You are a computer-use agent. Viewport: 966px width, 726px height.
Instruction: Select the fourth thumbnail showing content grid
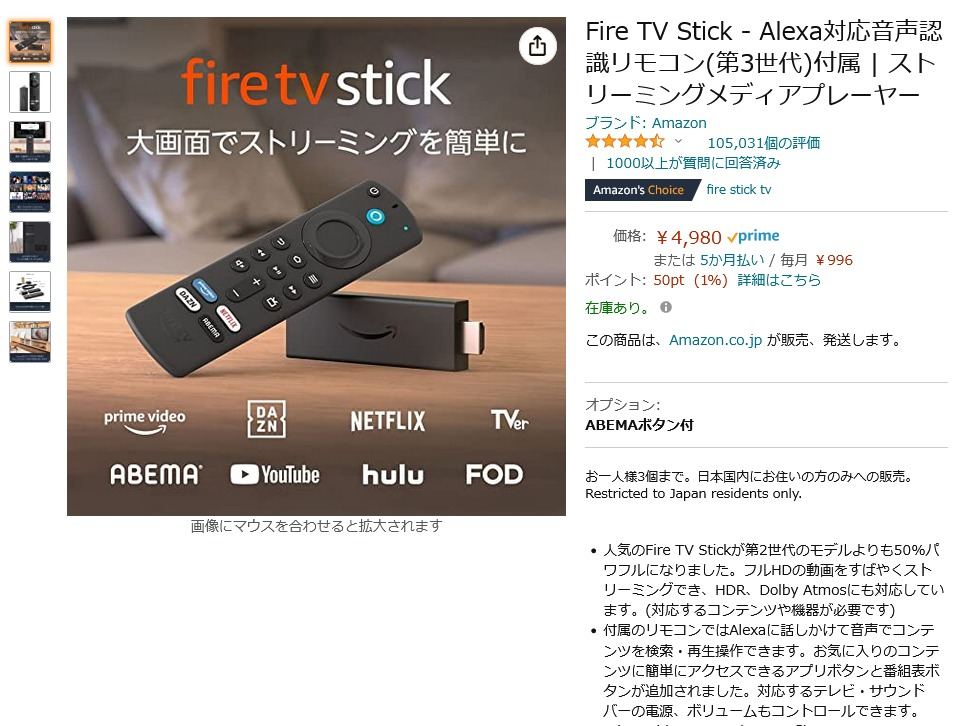(x=30, y=192)
